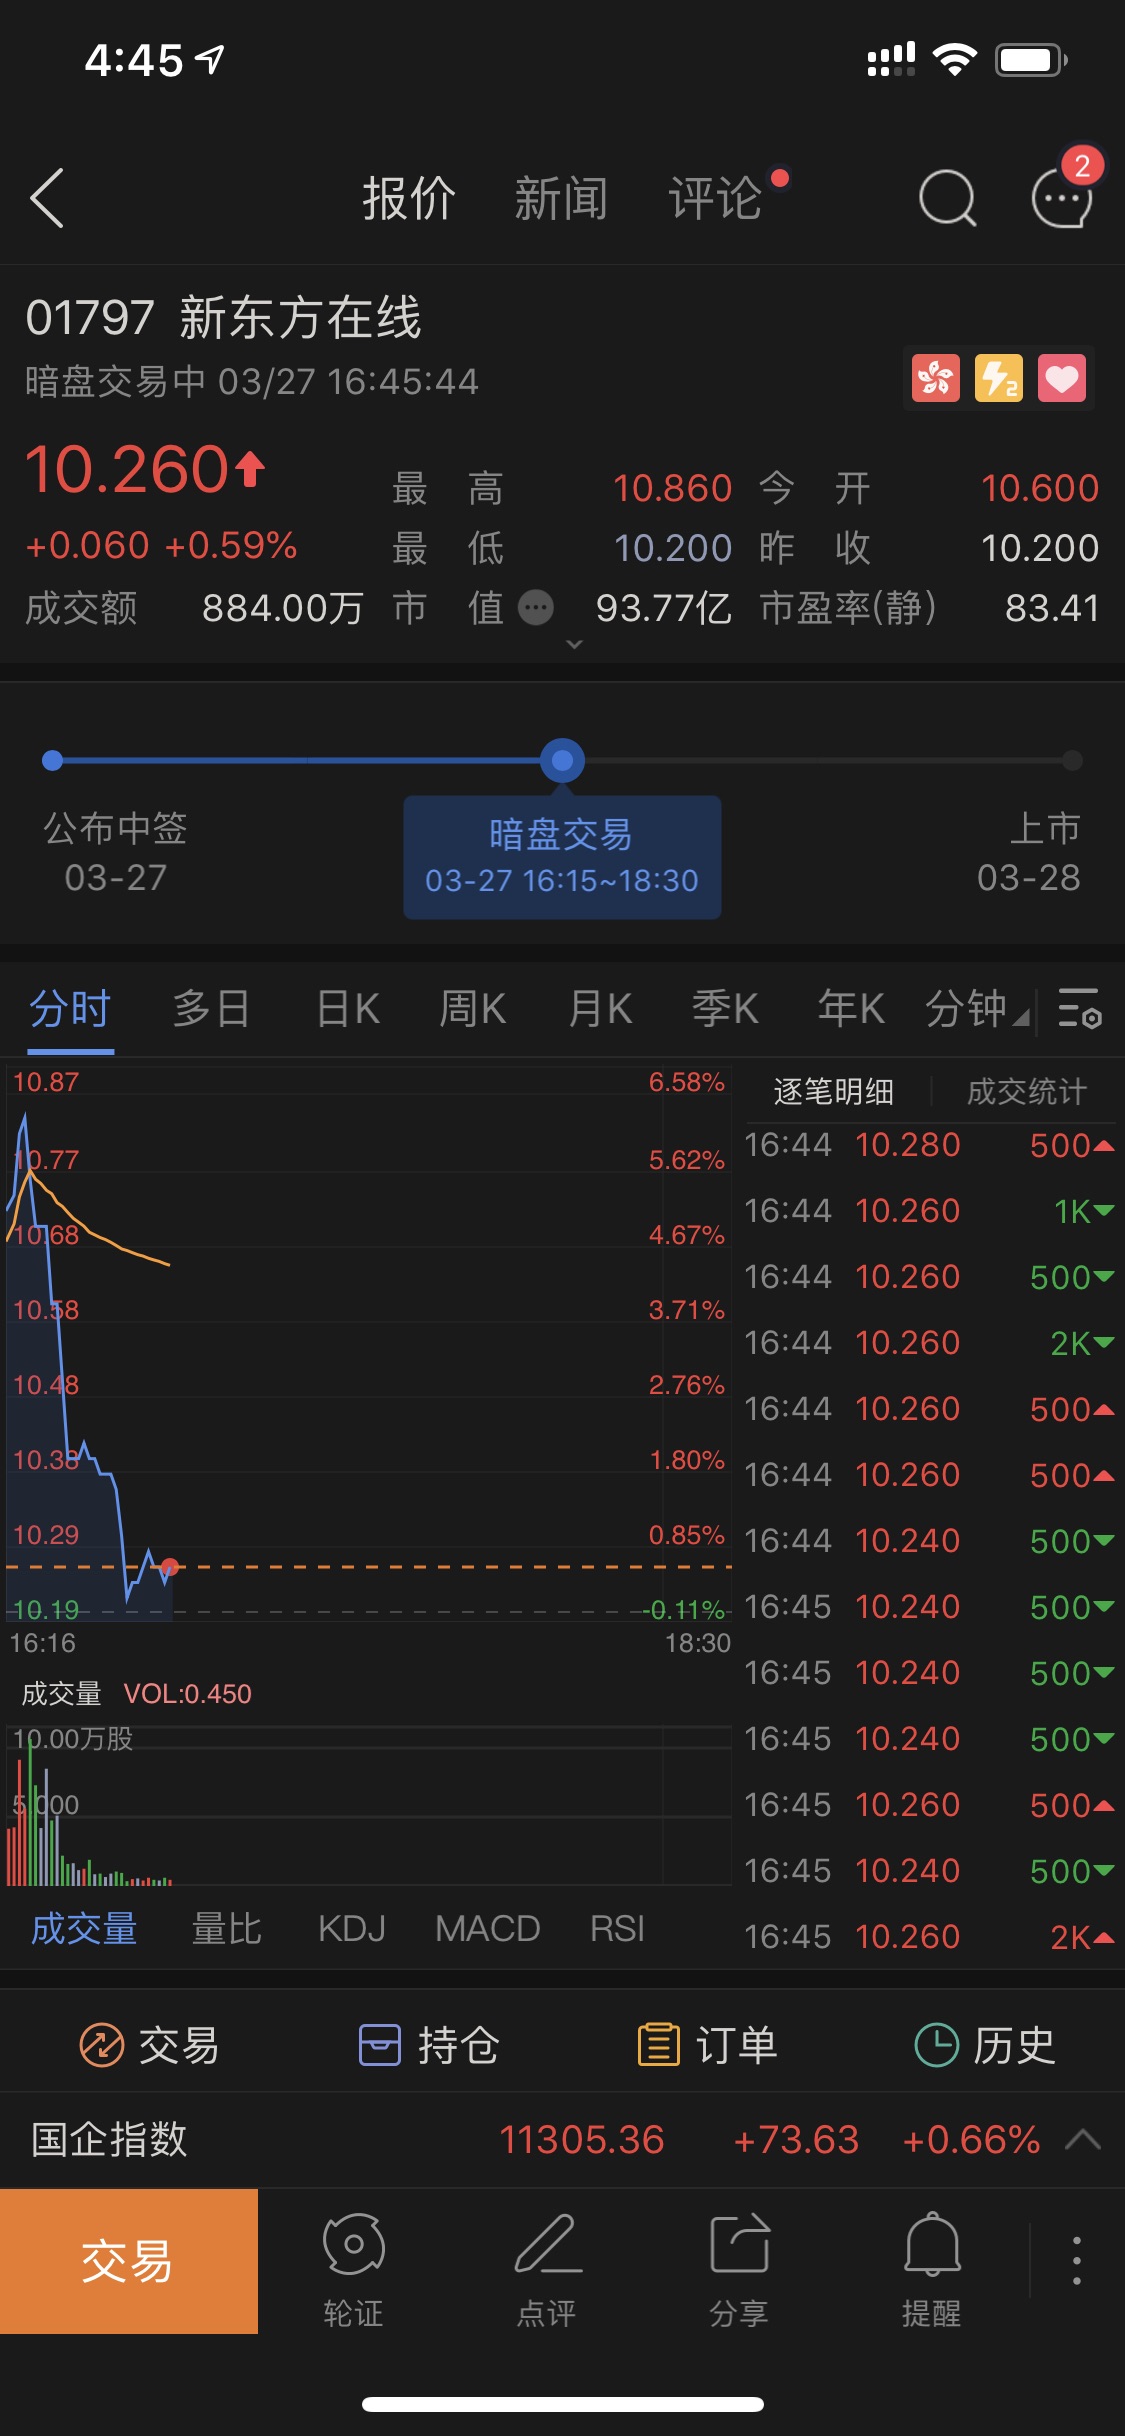The height and width of the screenshot is (2436, 1125).
Task: Tap the 今开 10.600 value
Action: (x=1040, y=488)
